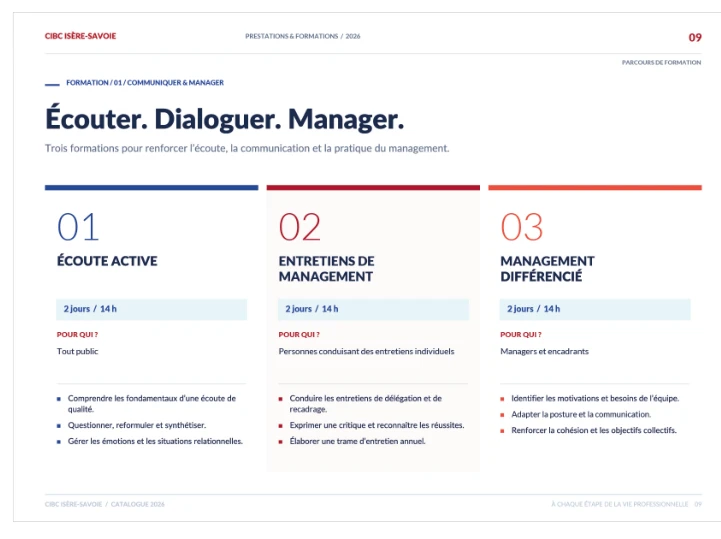Click Personnes conduisant des entretiens individuels

tap(366, 351)
